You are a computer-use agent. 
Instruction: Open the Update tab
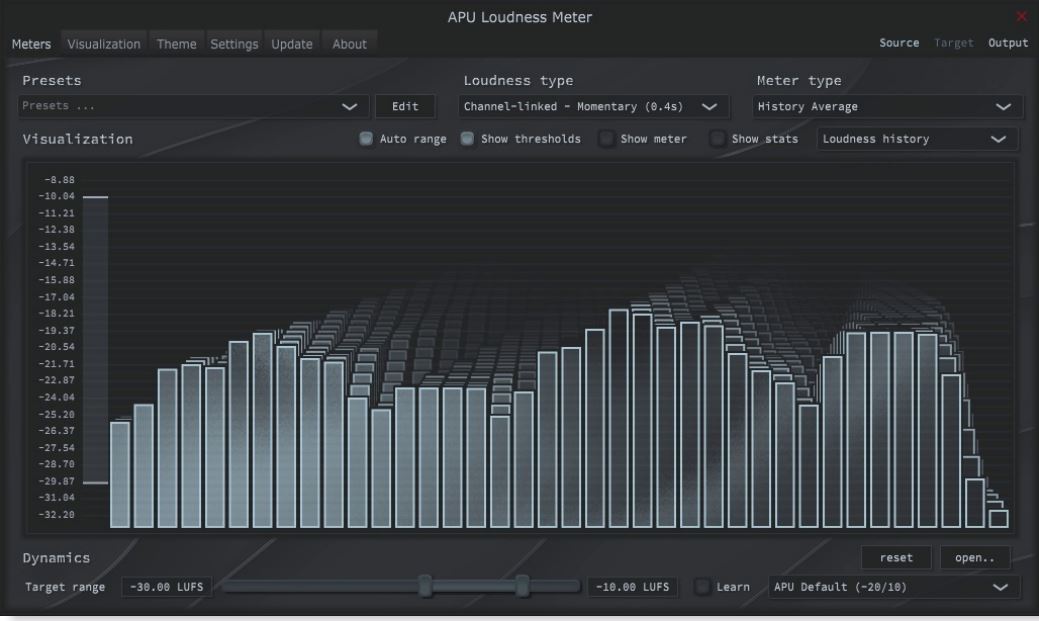click(292, 44)
